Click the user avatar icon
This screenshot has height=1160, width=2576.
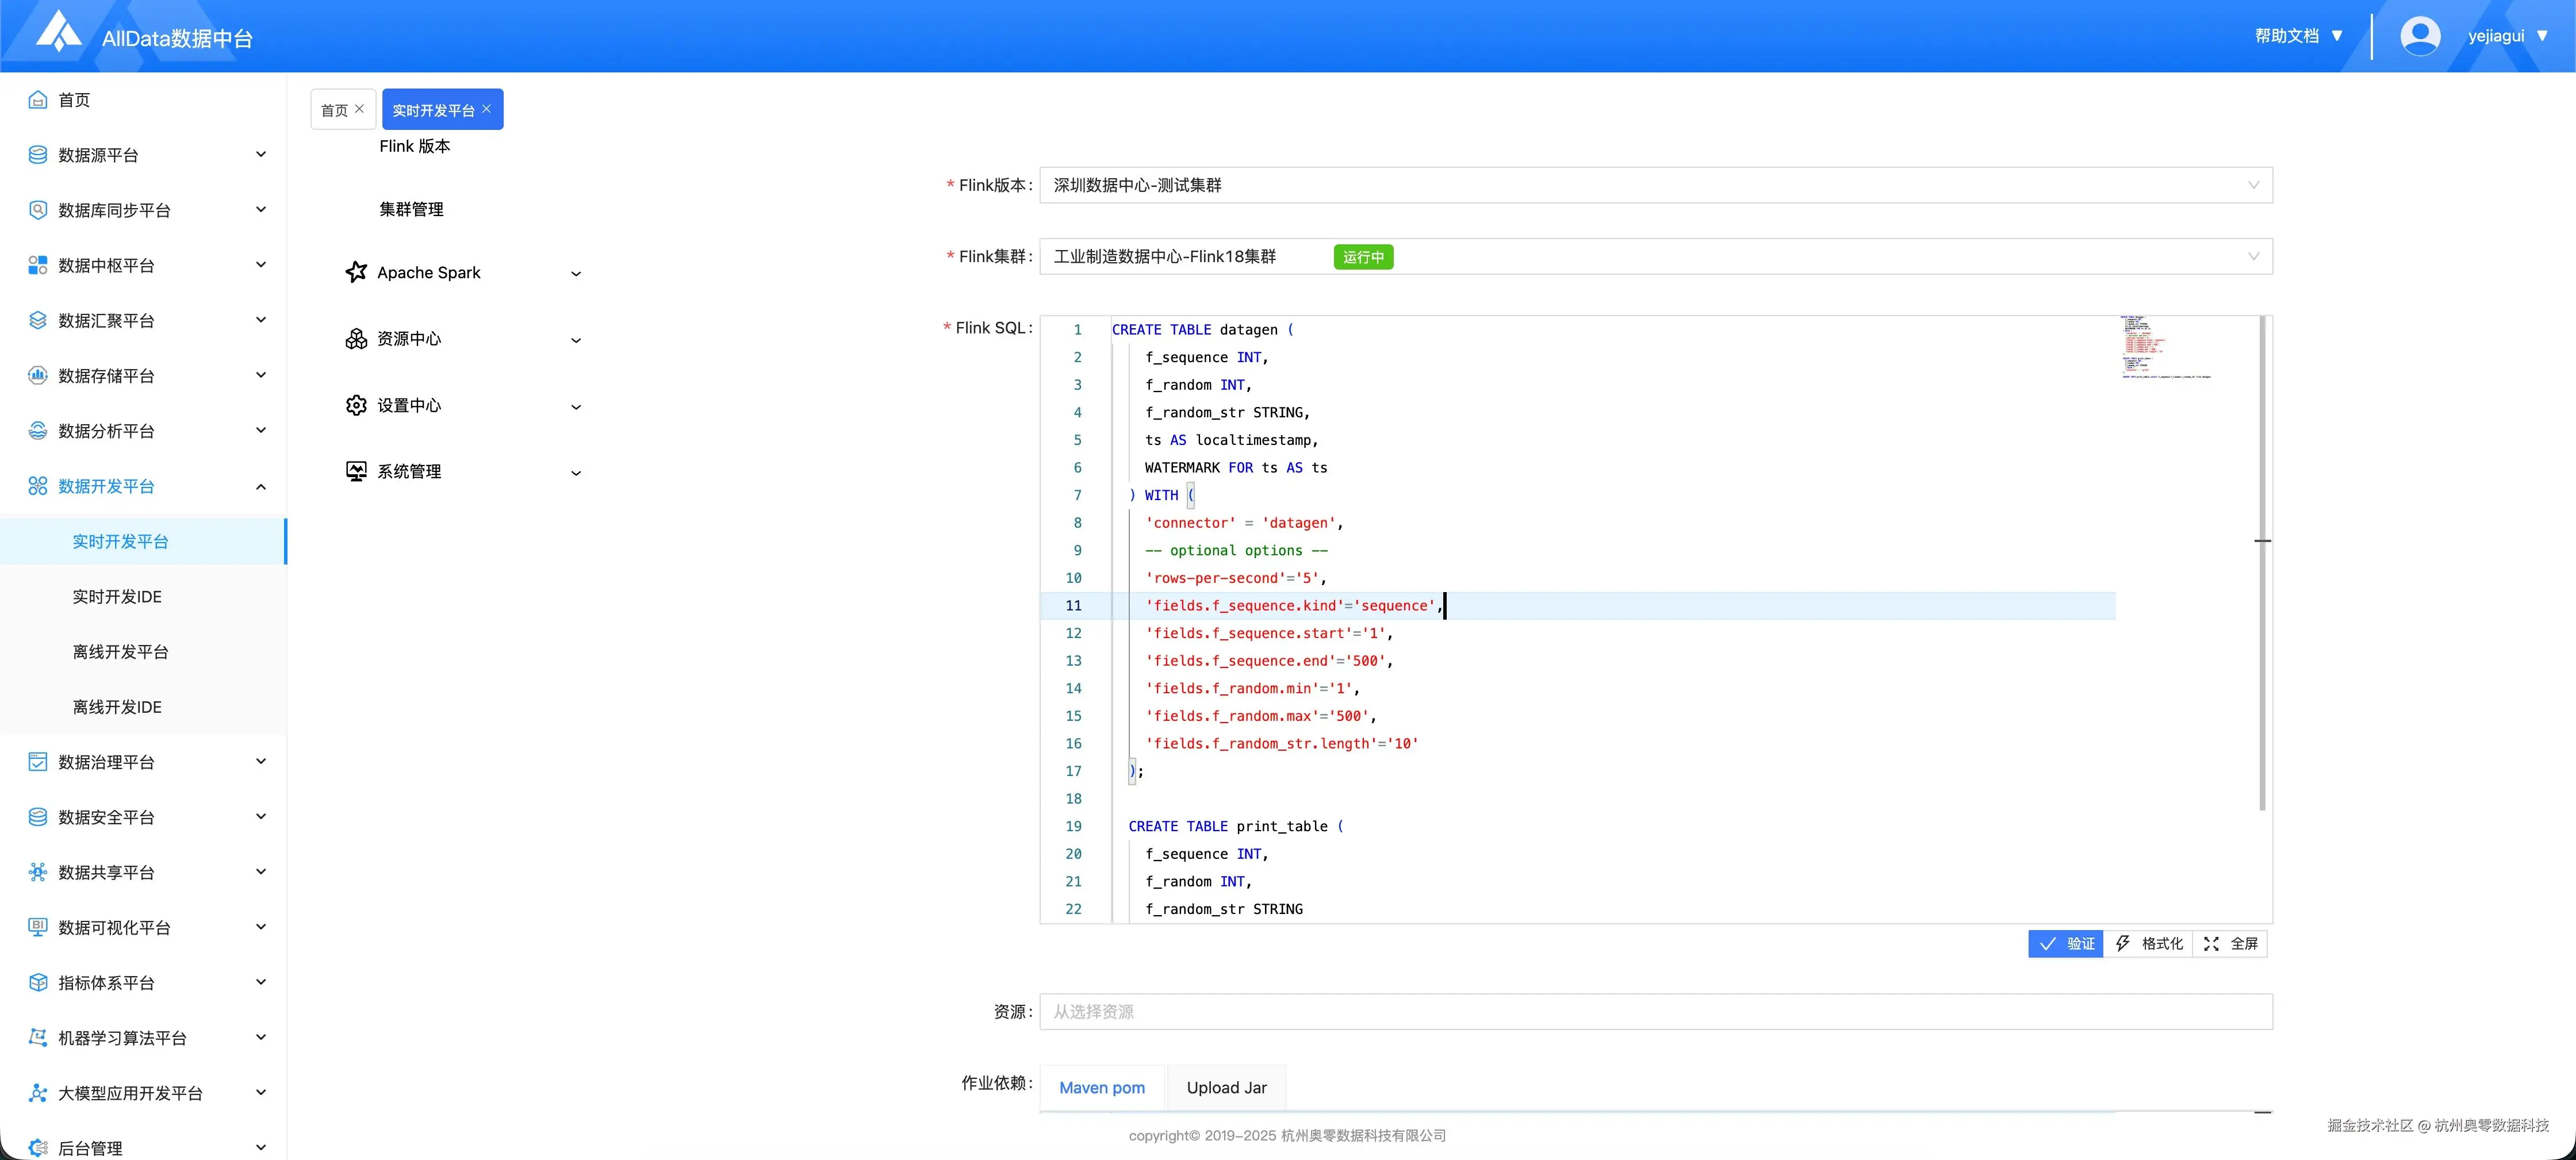pyautogui.click(x=2419, y=36)
